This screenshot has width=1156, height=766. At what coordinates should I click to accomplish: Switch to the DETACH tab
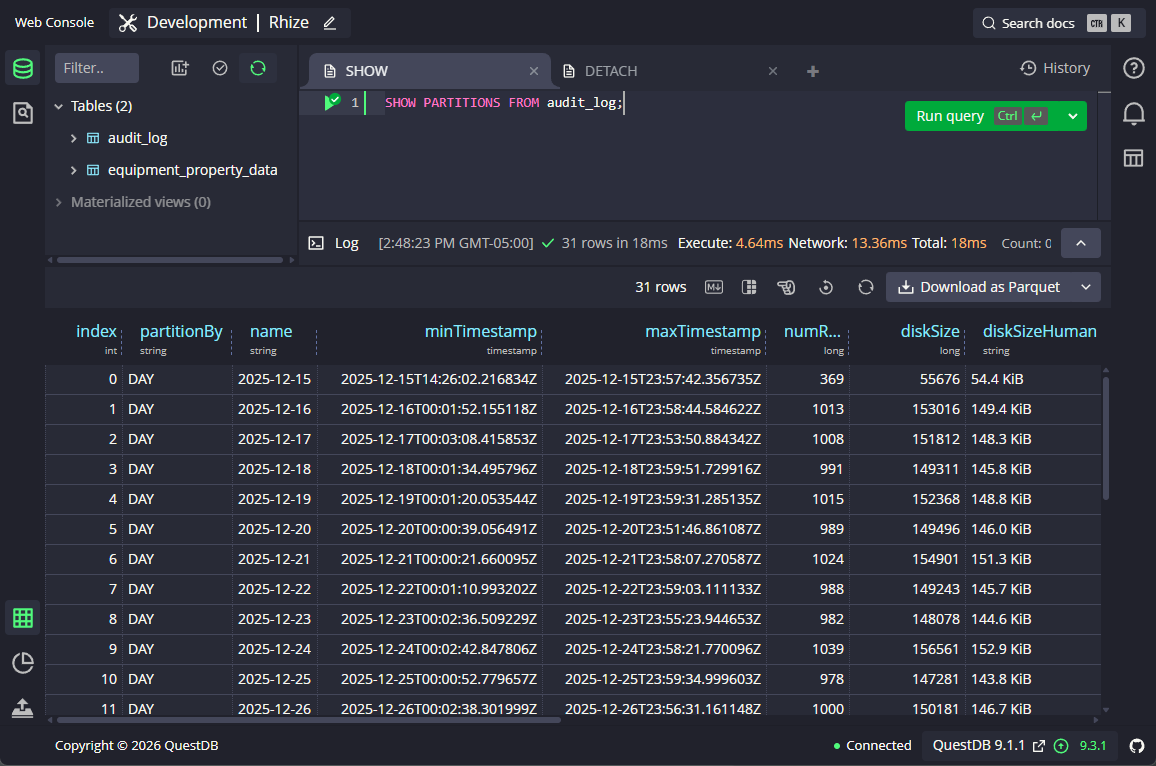point(611,70)
